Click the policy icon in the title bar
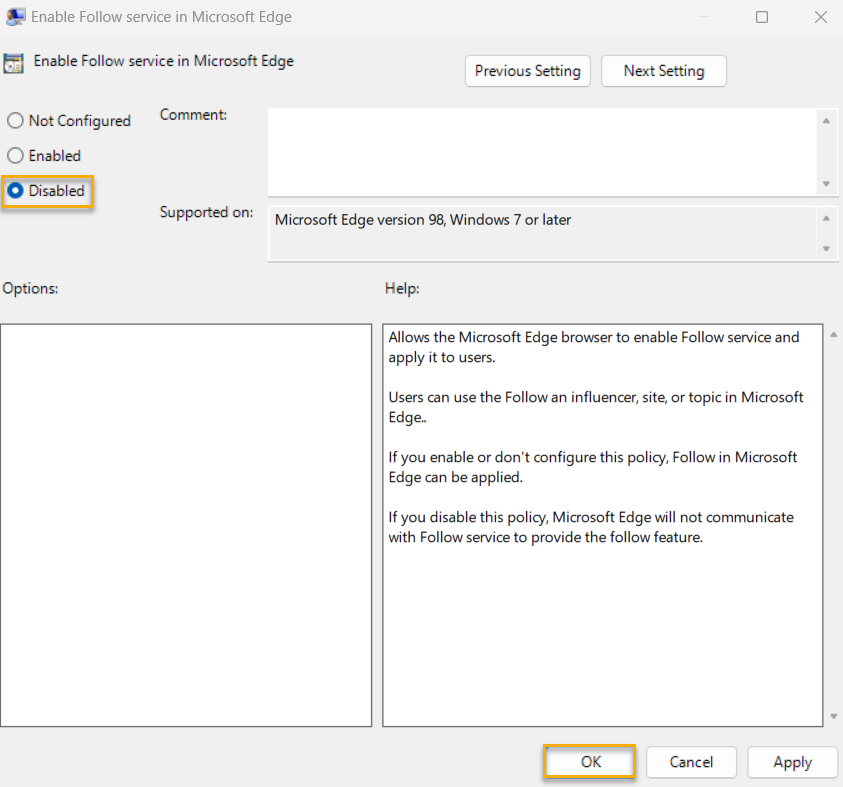Viewport: 843px width, 787px height. (x=16, y=16)
